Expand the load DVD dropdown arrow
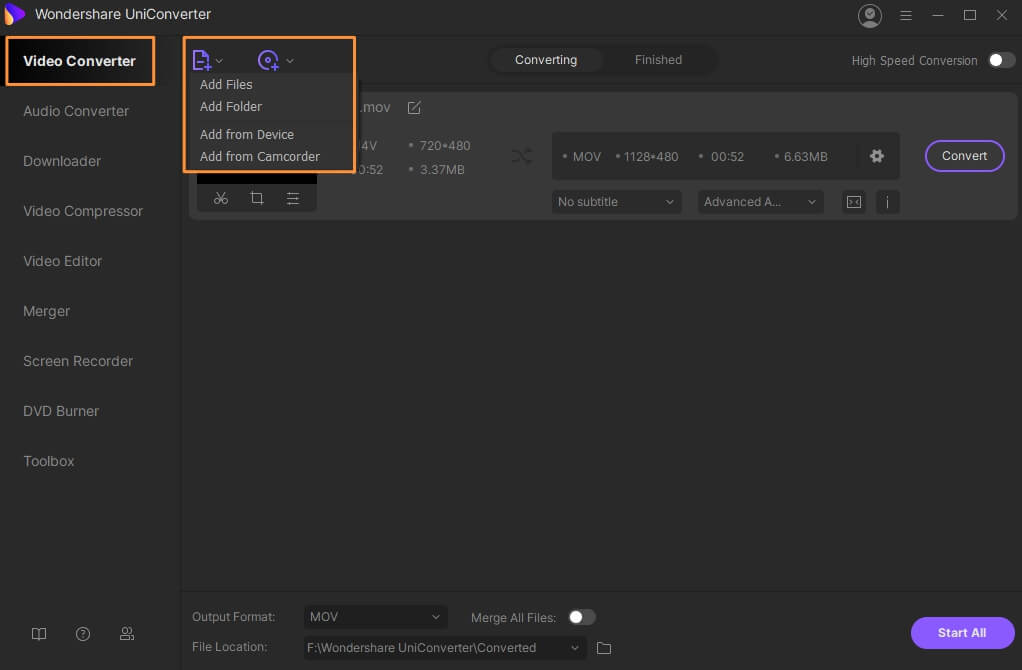 pos(290,61)
